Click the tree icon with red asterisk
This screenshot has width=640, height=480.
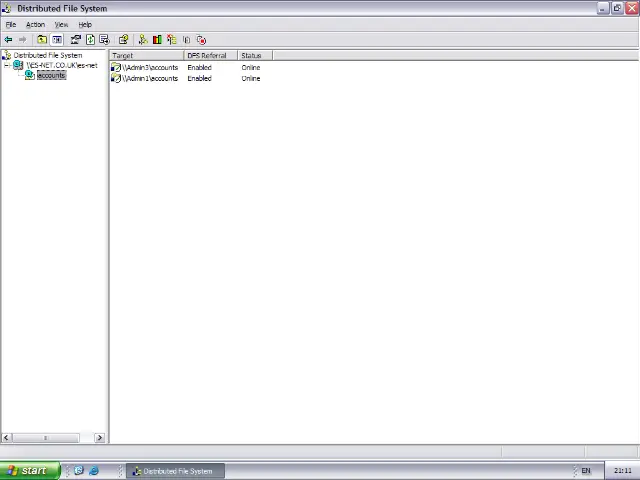click(172, 40)
